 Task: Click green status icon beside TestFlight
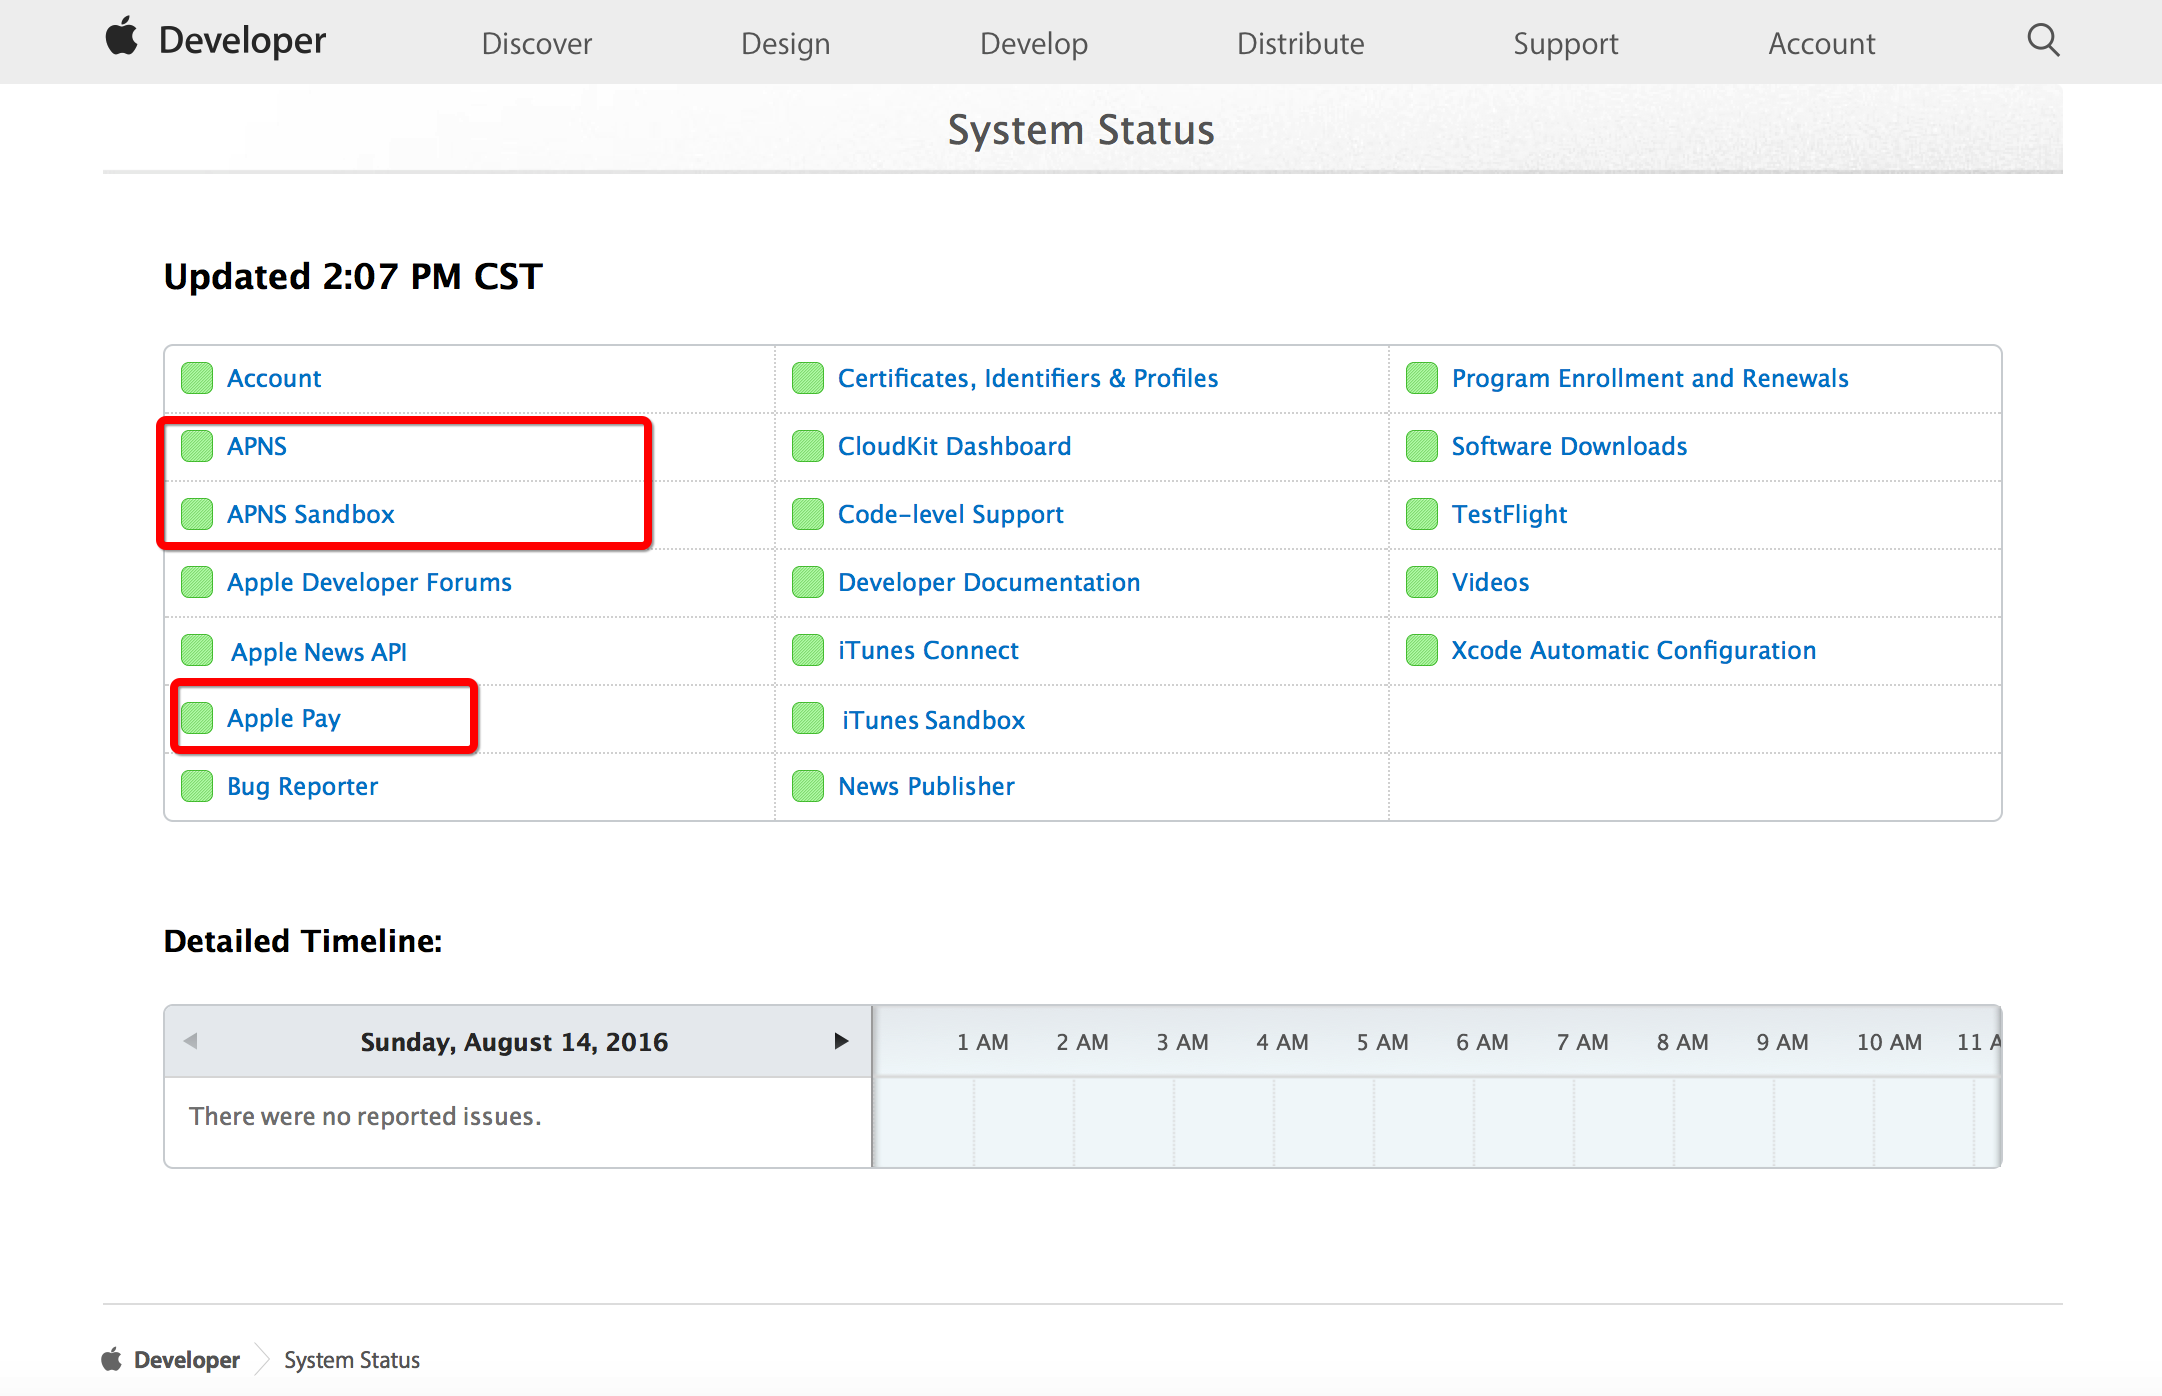point(1421,514)
